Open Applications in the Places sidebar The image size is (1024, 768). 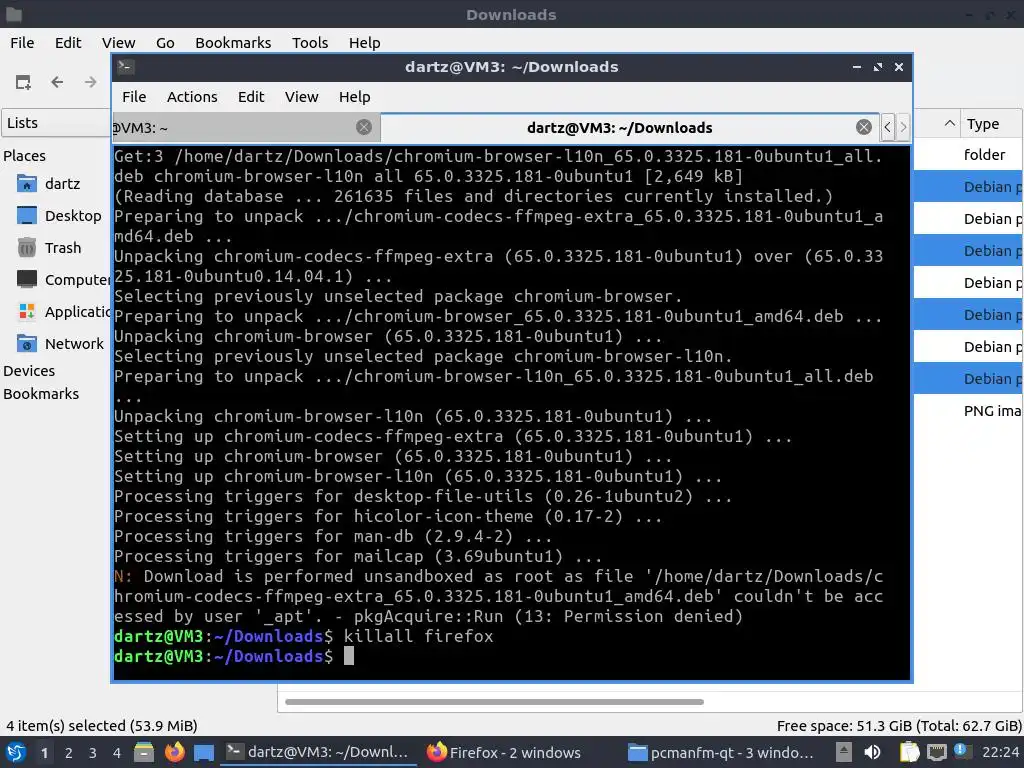click(63, 312)
